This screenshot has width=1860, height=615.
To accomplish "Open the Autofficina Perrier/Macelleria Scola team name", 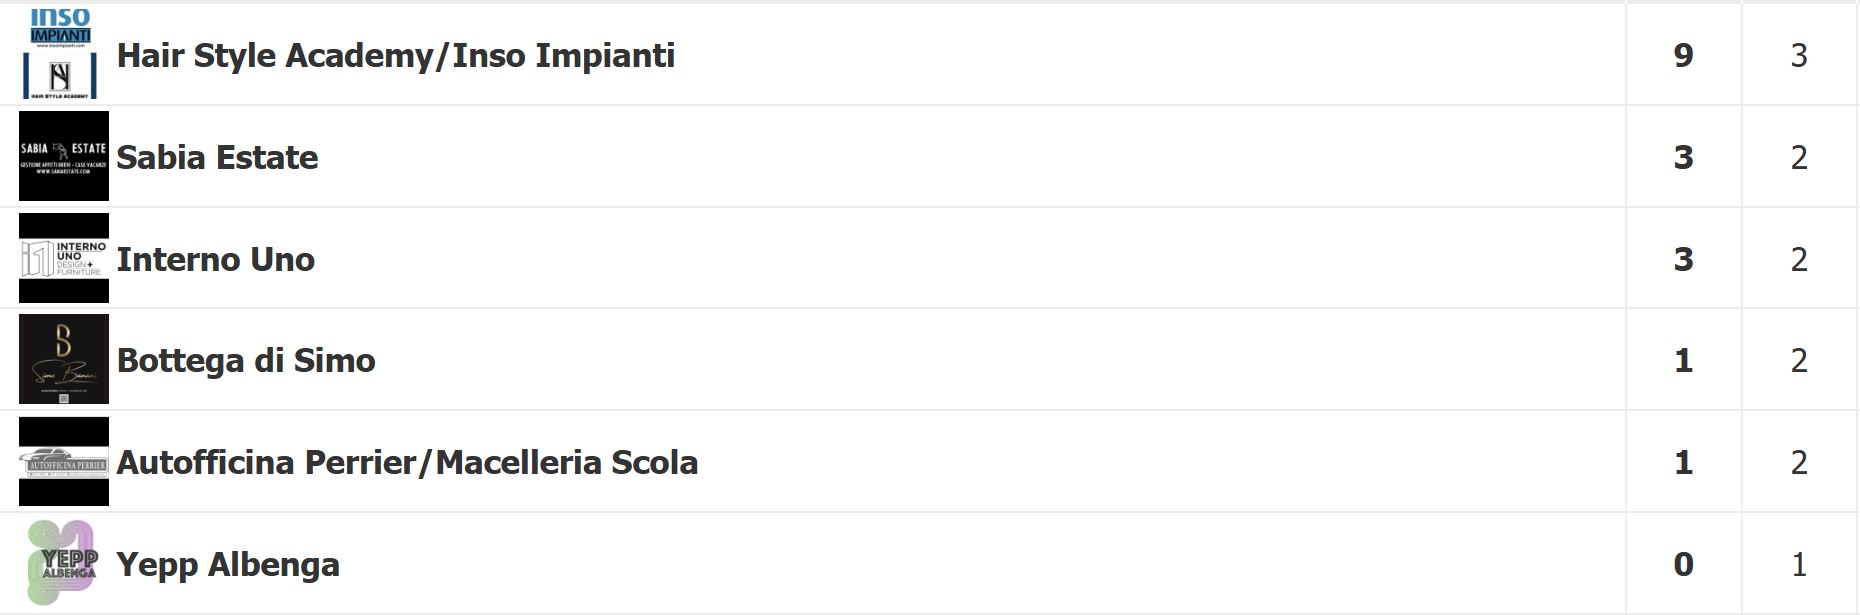I will pos(407,463).
